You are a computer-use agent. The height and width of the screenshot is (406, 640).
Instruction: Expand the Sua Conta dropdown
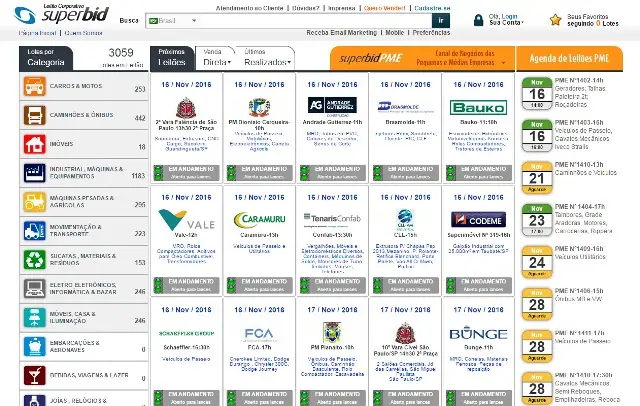(x=506, y=23)
